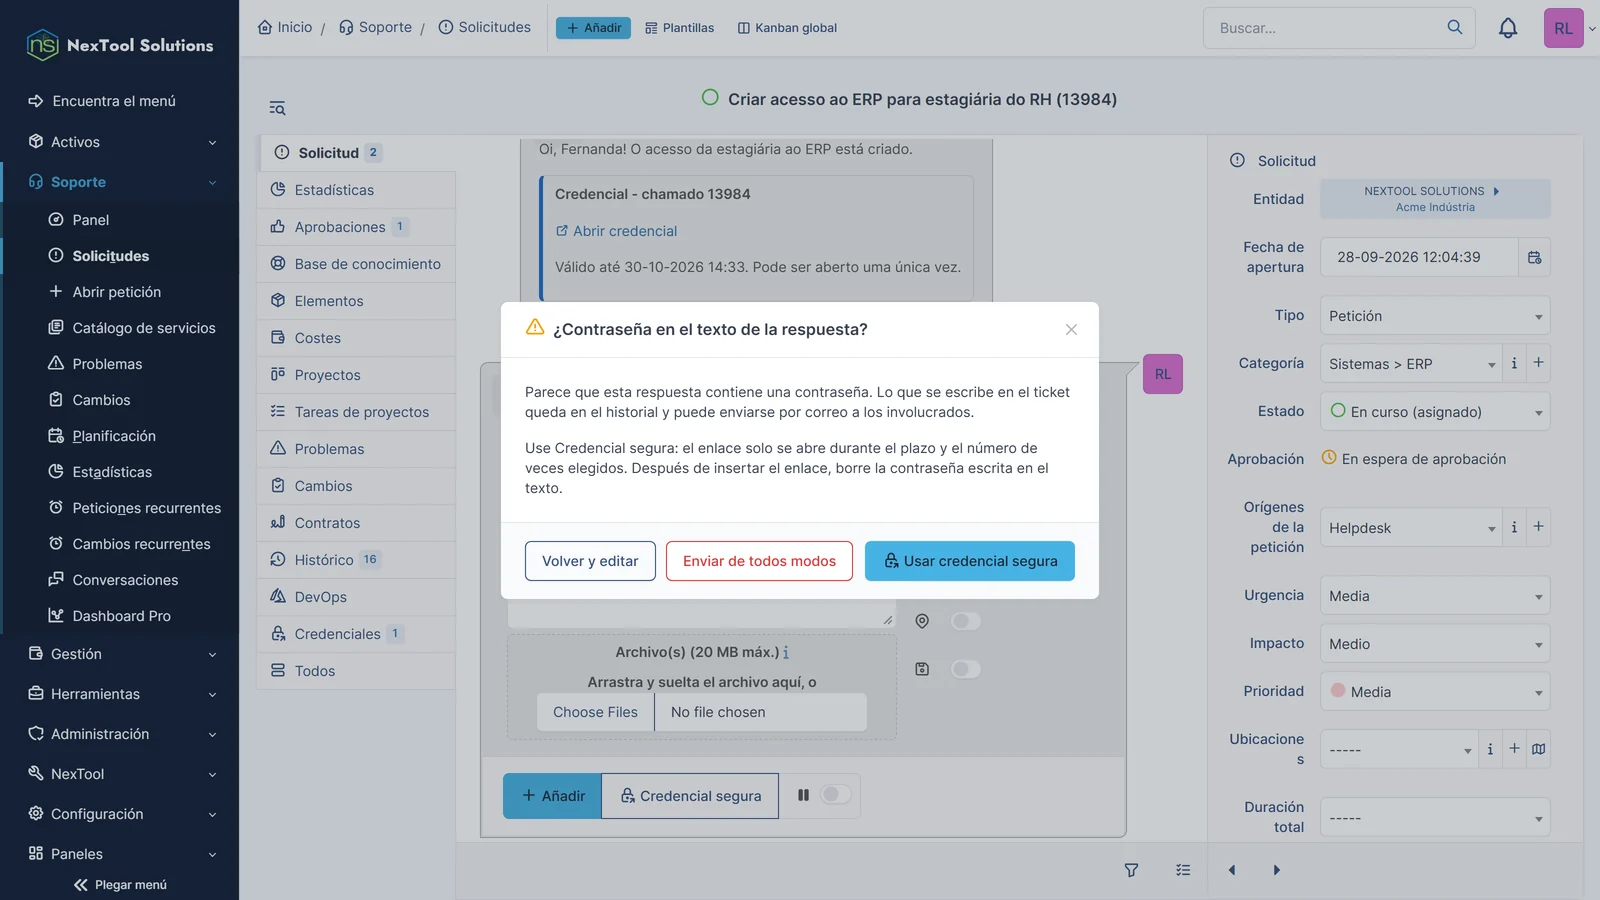Click the search magnifier icon

coord(1455,27)
